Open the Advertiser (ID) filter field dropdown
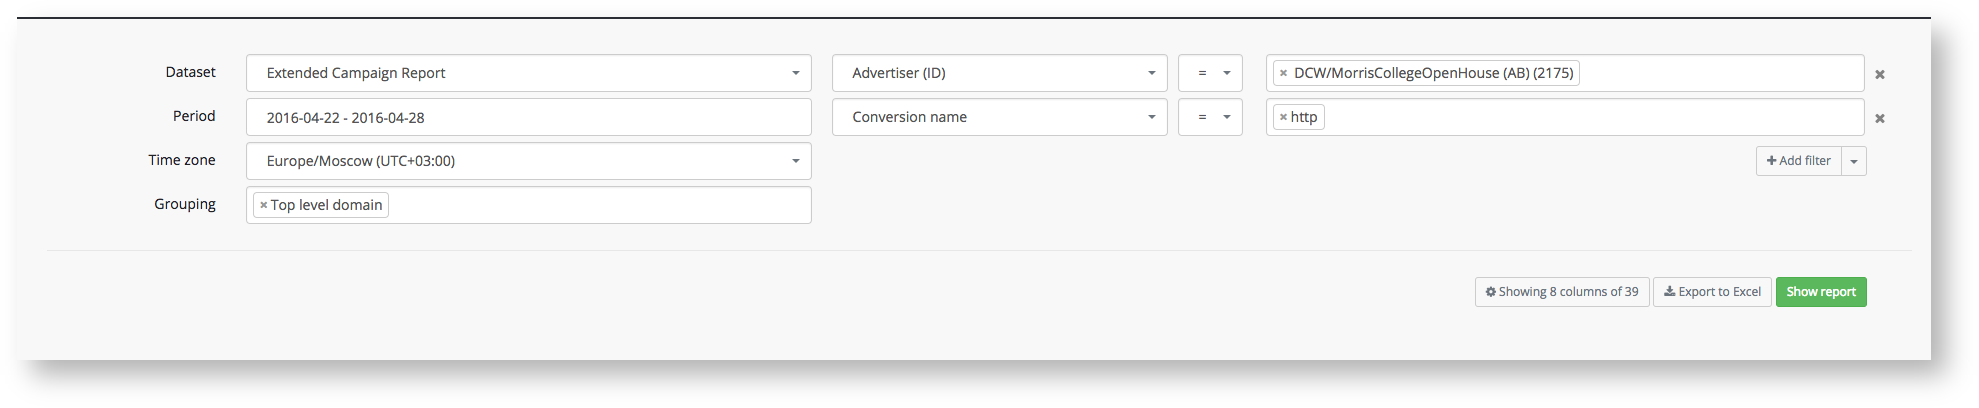Screen dimensions: 1979x408 [999, 73]
